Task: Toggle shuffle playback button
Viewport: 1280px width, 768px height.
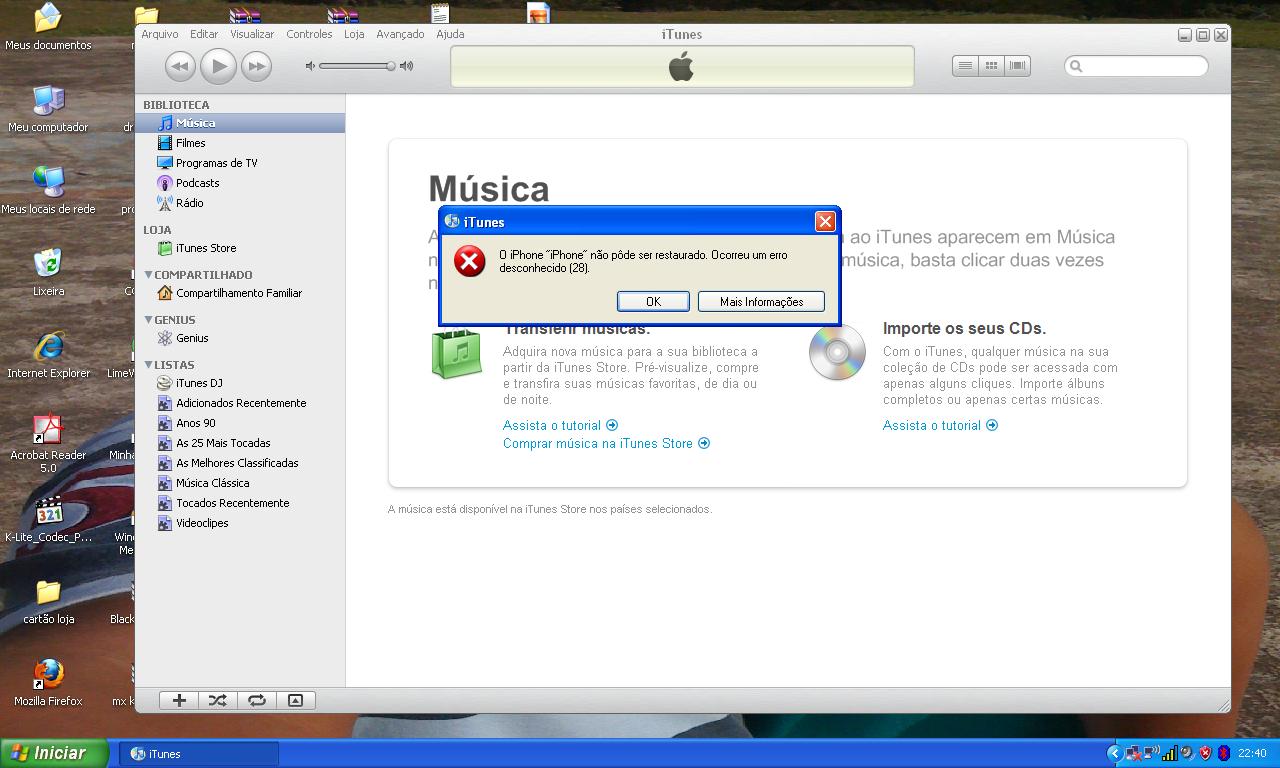Action: pos(217,701)
